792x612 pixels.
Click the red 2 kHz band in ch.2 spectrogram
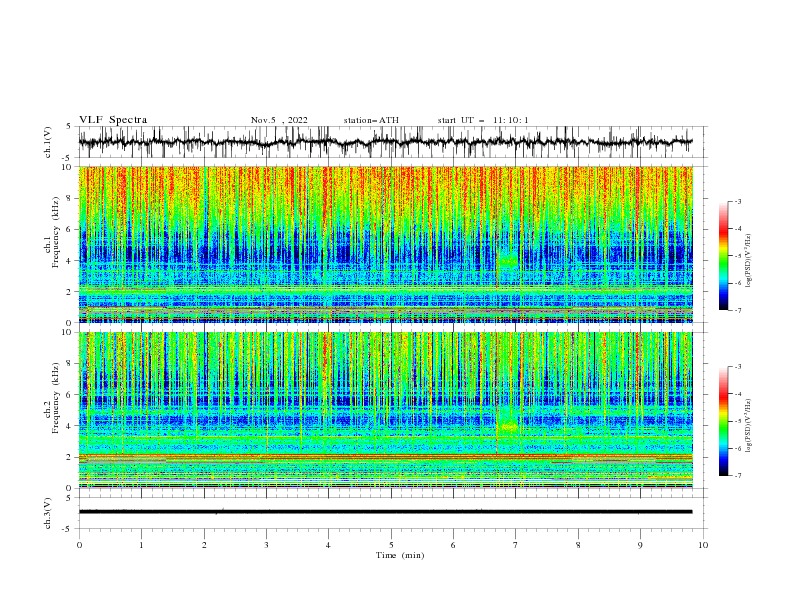[x=385, y=456]
